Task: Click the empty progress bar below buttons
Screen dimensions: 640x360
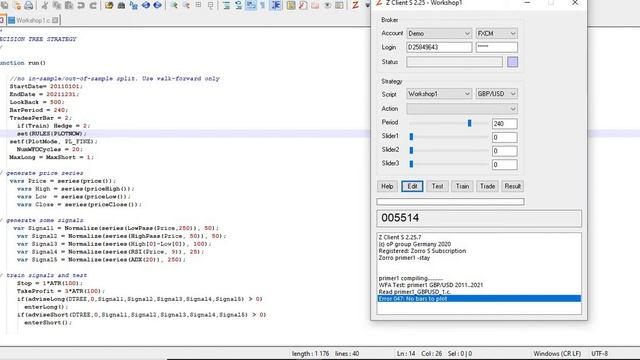Action: coord(450,202)
